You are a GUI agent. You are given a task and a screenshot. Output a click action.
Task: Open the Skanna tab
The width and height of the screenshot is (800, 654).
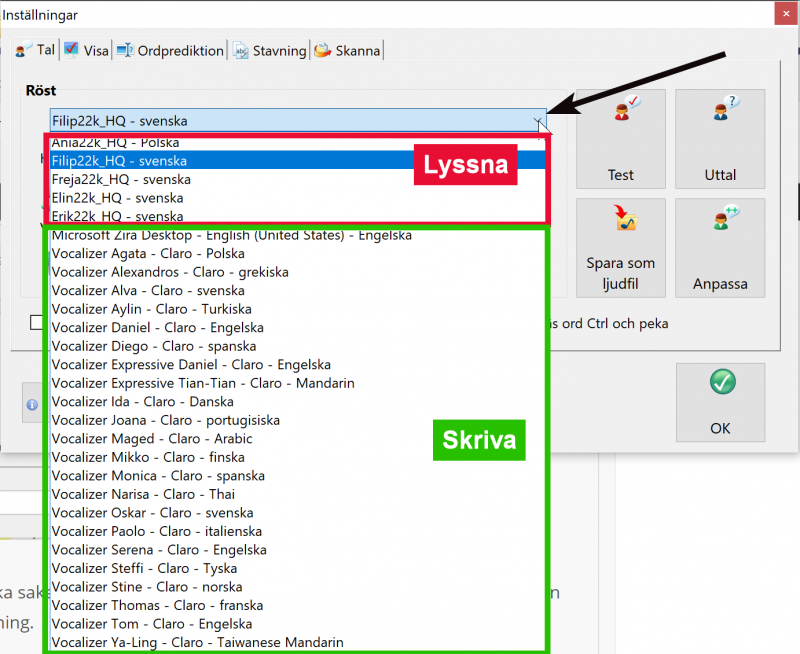(347, 50)
